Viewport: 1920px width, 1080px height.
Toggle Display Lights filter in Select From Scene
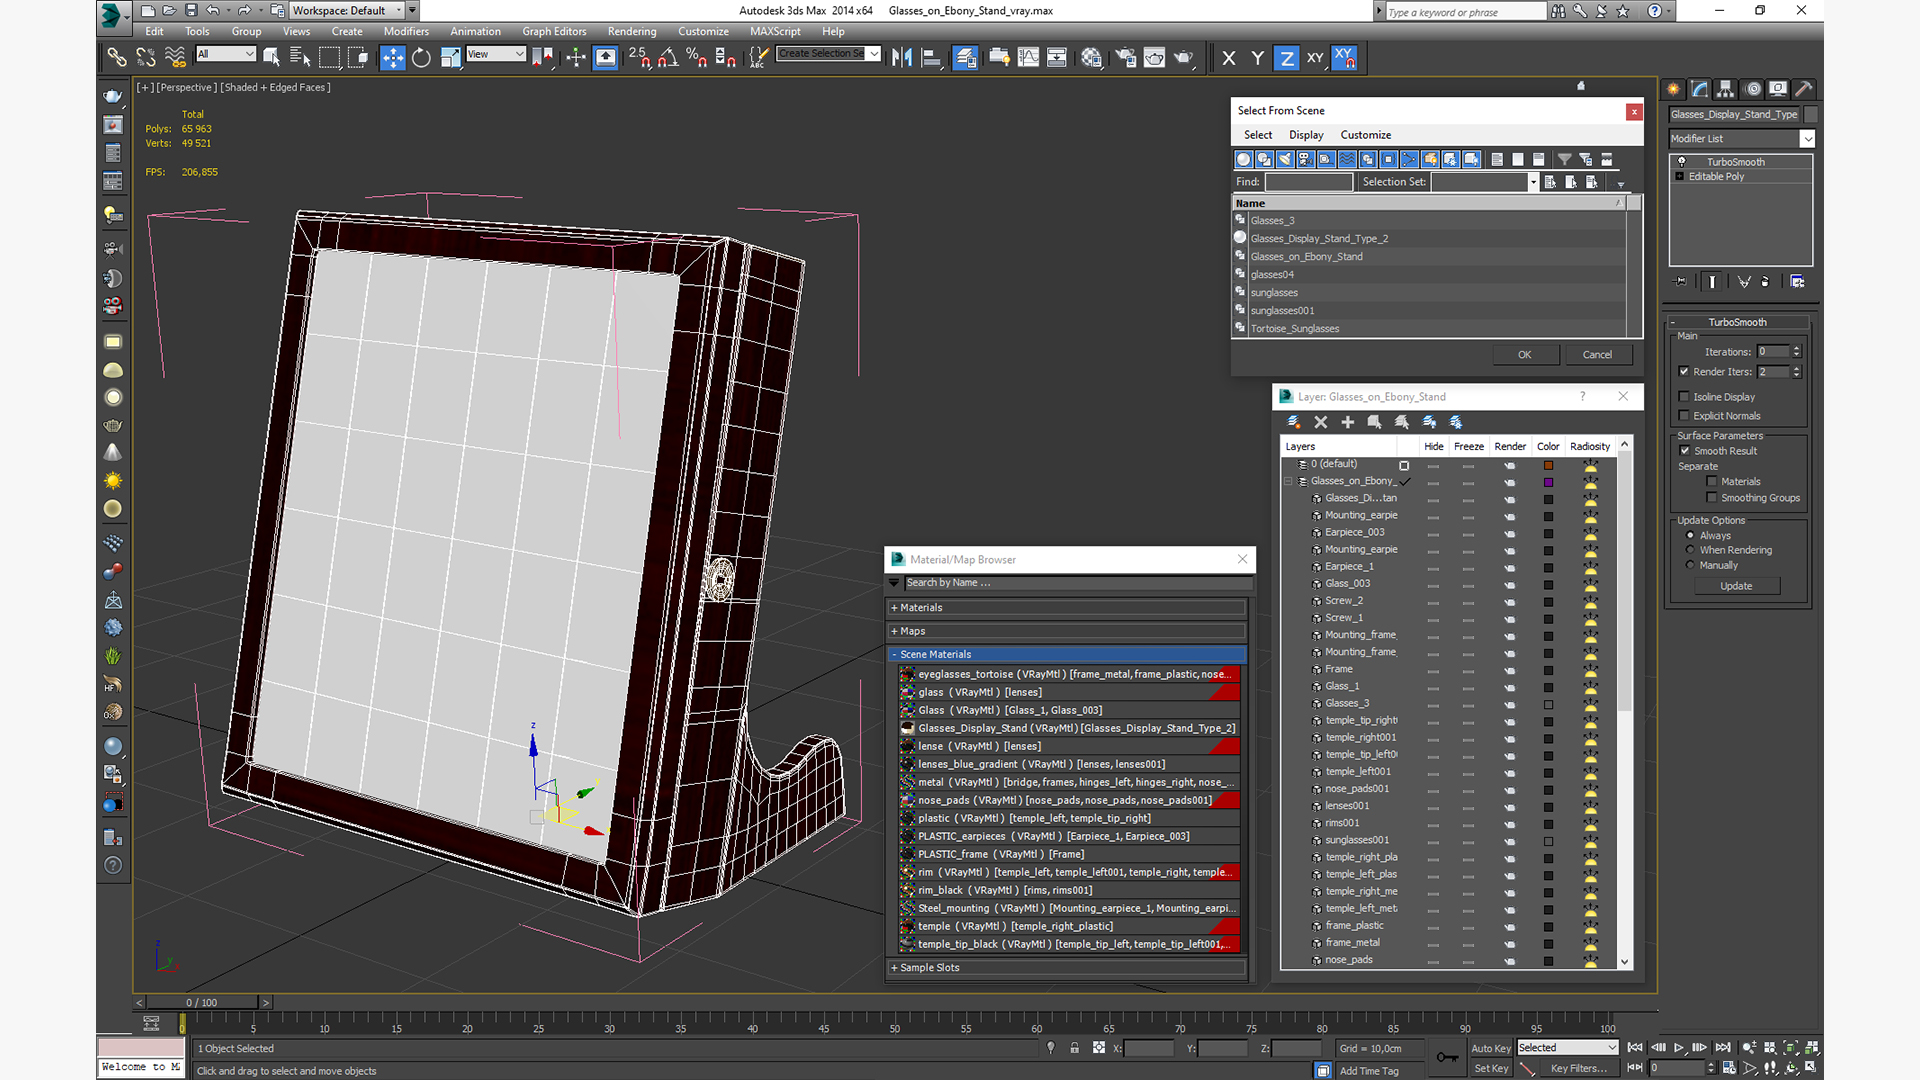[1285, 159]
